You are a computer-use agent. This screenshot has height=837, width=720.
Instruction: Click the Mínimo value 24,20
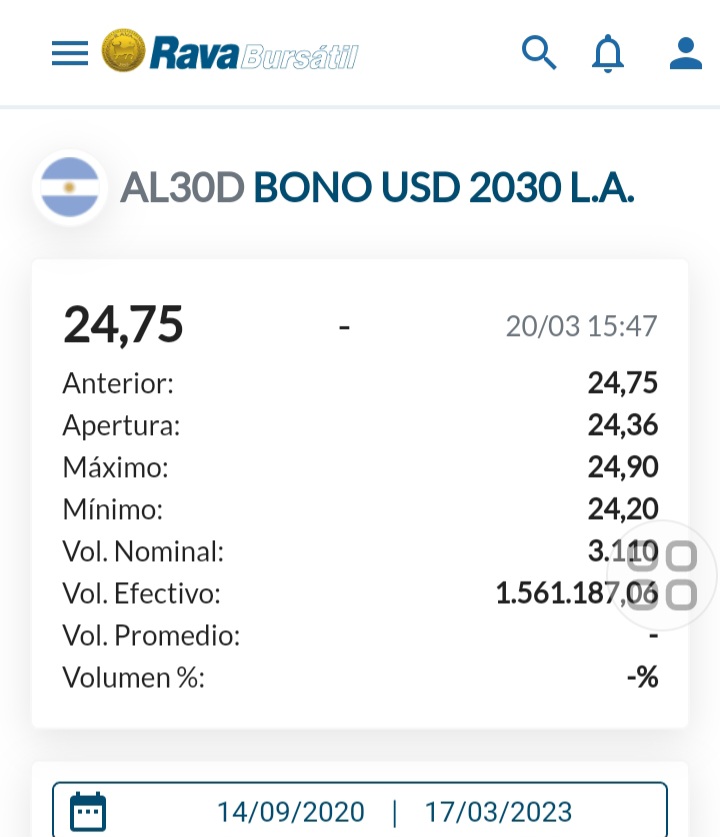[622, 509]
